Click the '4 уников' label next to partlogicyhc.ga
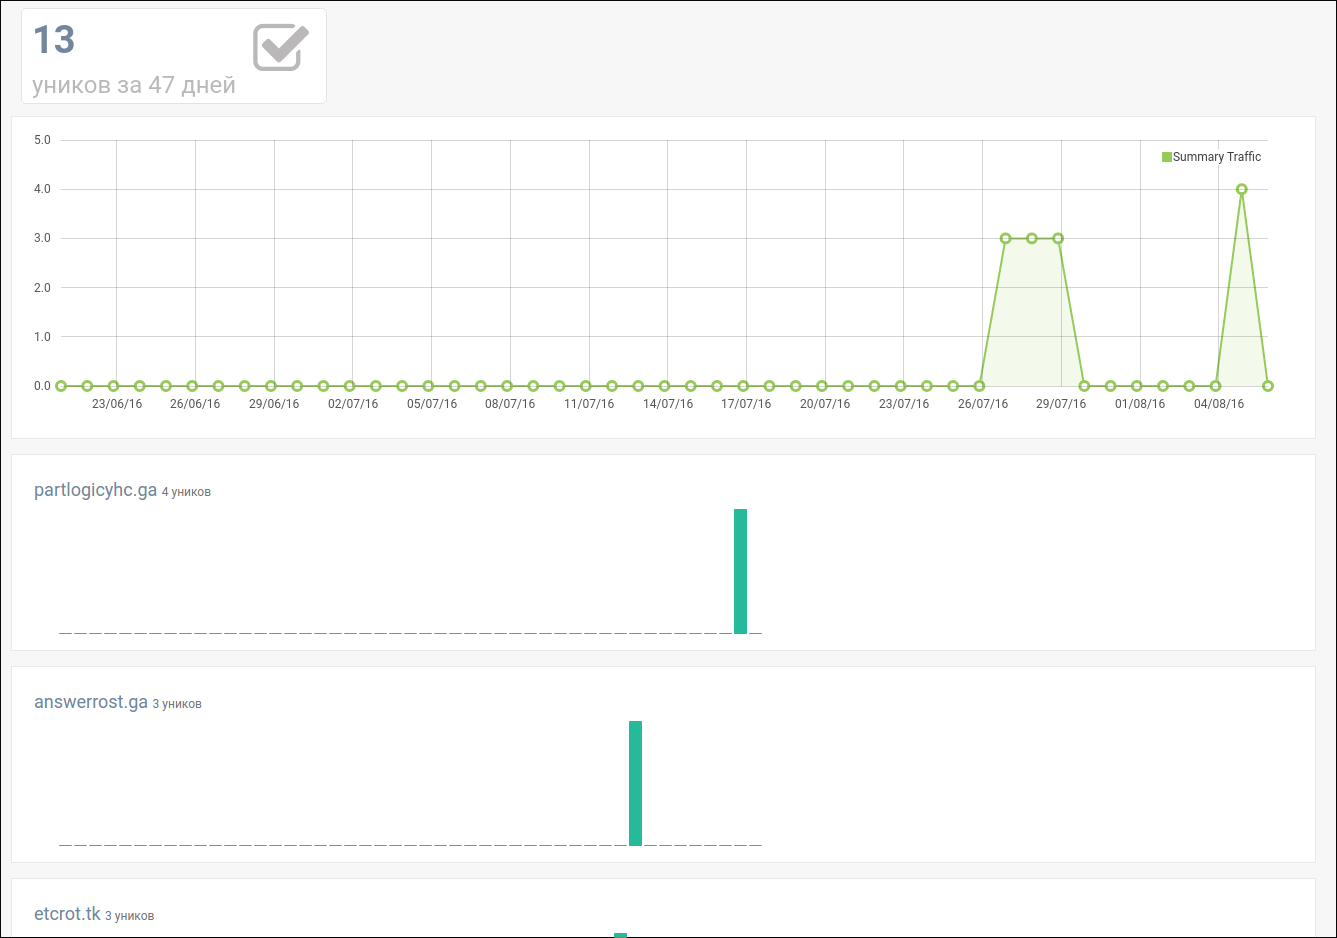The image size is (1337, 938). click(186, 492)
